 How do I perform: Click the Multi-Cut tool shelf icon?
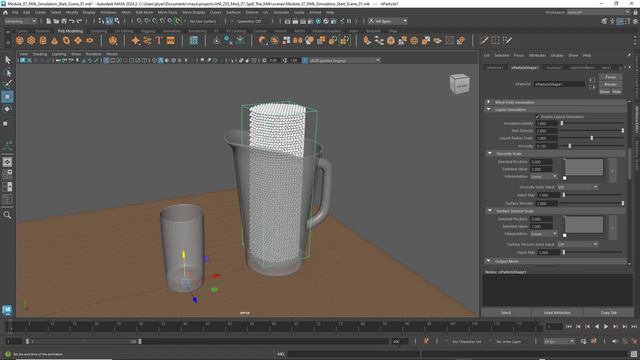(x=484, y=40)
